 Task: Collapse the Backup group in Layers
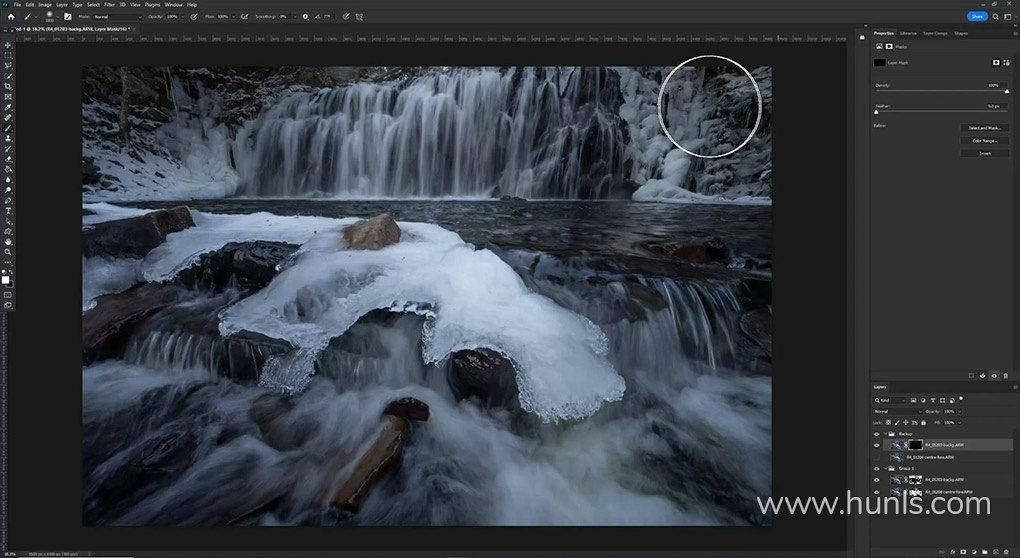click(x=887, y=434)
